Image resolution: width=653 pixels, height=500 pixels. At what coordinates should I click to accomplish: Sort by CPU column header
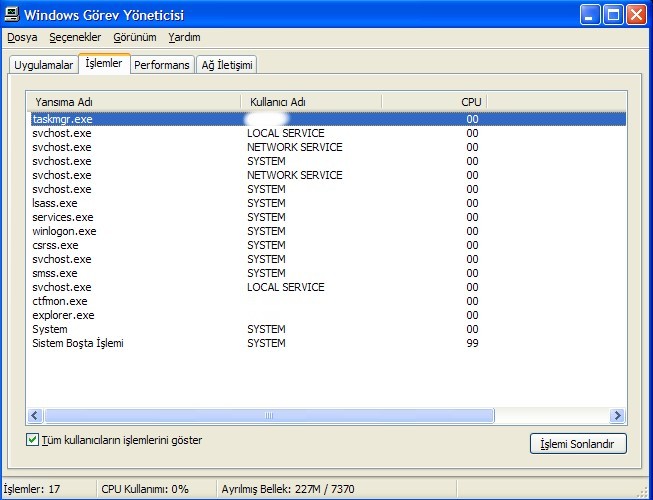pos(434,102)
